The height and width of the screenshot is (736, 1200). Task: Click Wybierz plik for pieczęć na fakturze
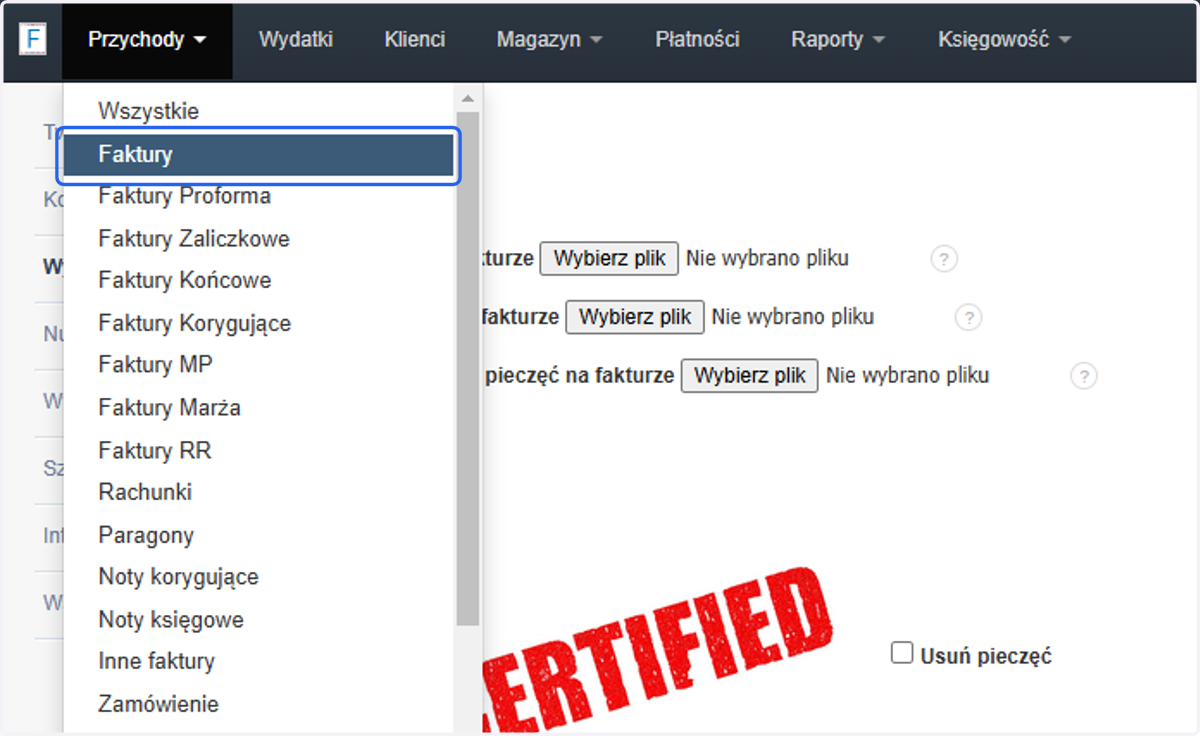coord(750,376)
